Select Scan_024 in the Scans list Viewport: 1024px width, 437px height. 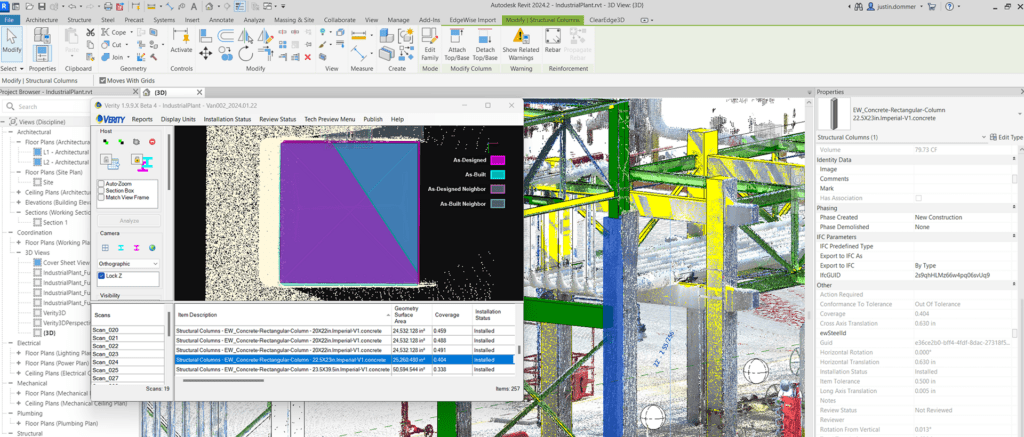[128, 362]
